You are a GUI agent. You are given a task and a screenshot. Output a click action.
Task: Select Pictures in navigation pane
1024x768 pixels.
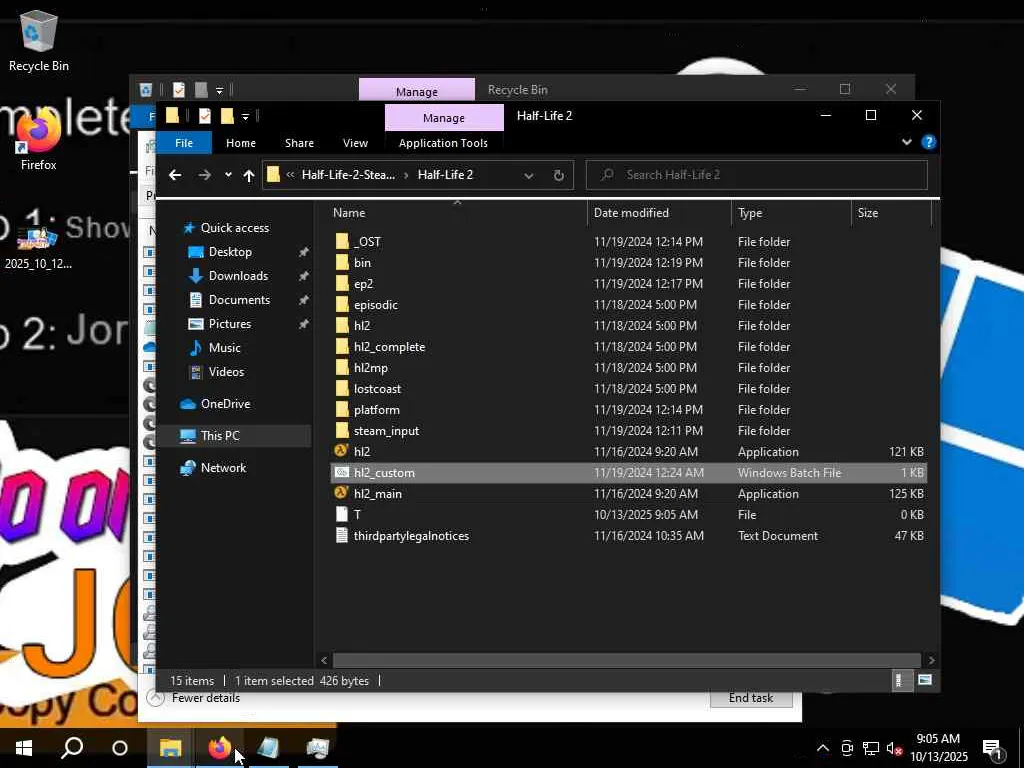point(229,324)
